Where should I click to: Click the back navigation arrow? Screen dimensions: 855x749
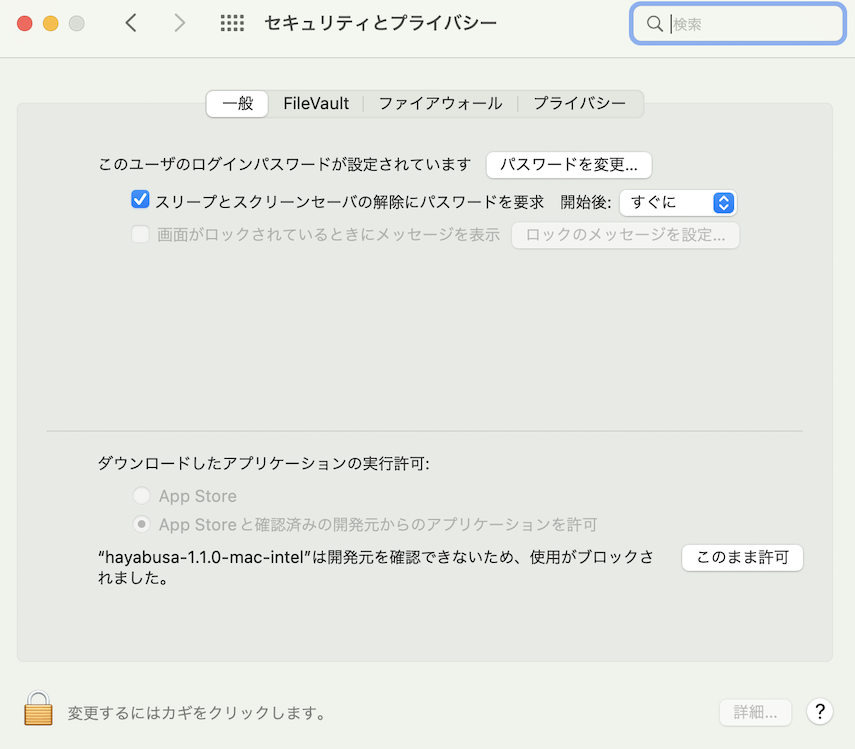131,22
